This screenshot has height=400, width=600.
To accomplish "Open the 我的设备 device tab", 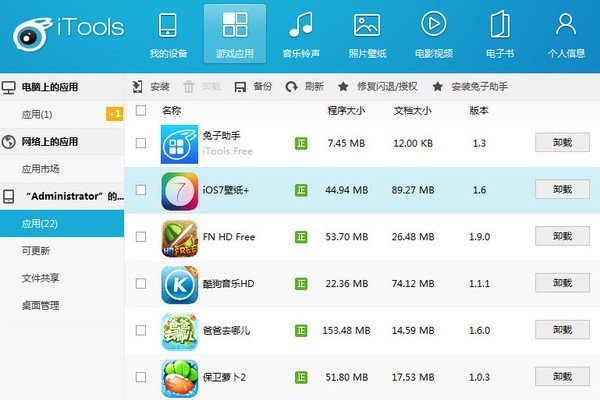I will point(168,35).
